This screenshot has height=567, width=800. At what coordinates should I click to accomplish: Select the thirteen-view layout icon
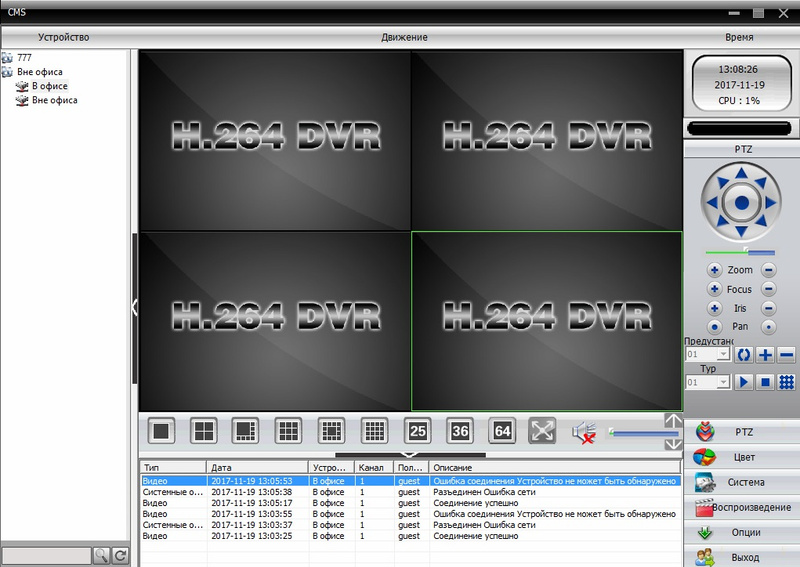331,431
